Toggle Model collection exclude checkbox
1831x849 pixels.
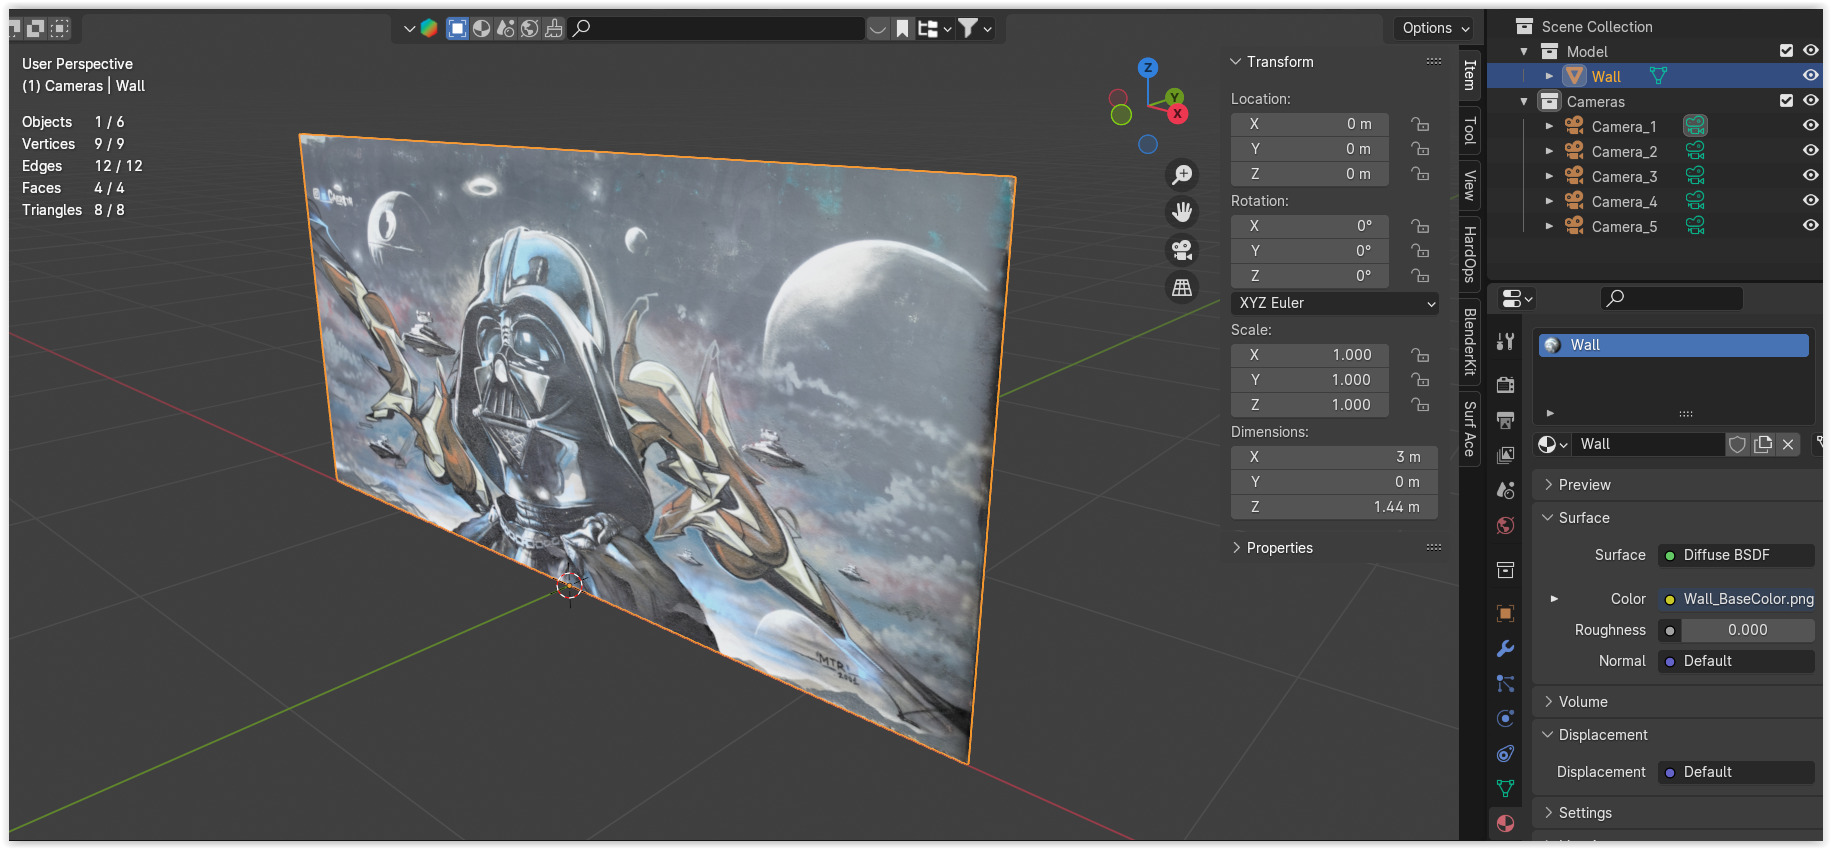coord(1786,51)
